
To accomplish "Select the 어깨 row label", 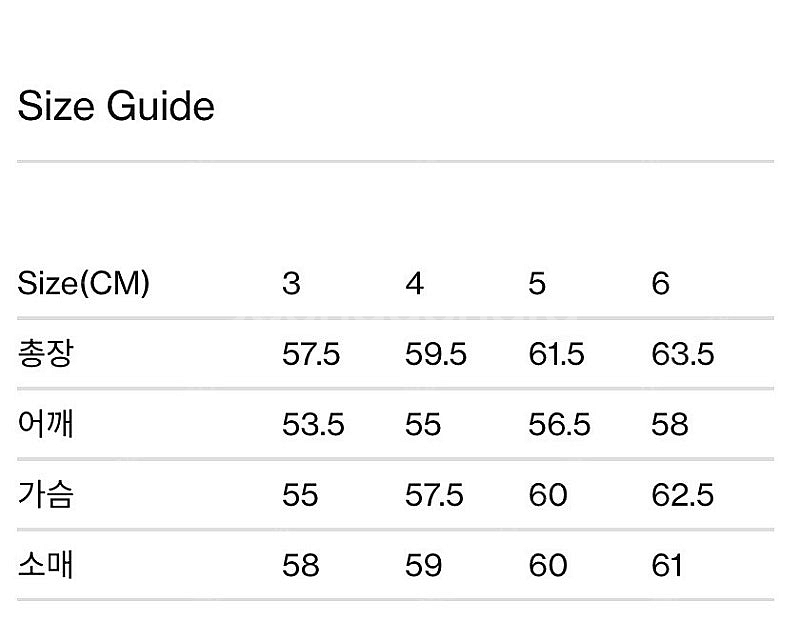I will pos(45,424).
